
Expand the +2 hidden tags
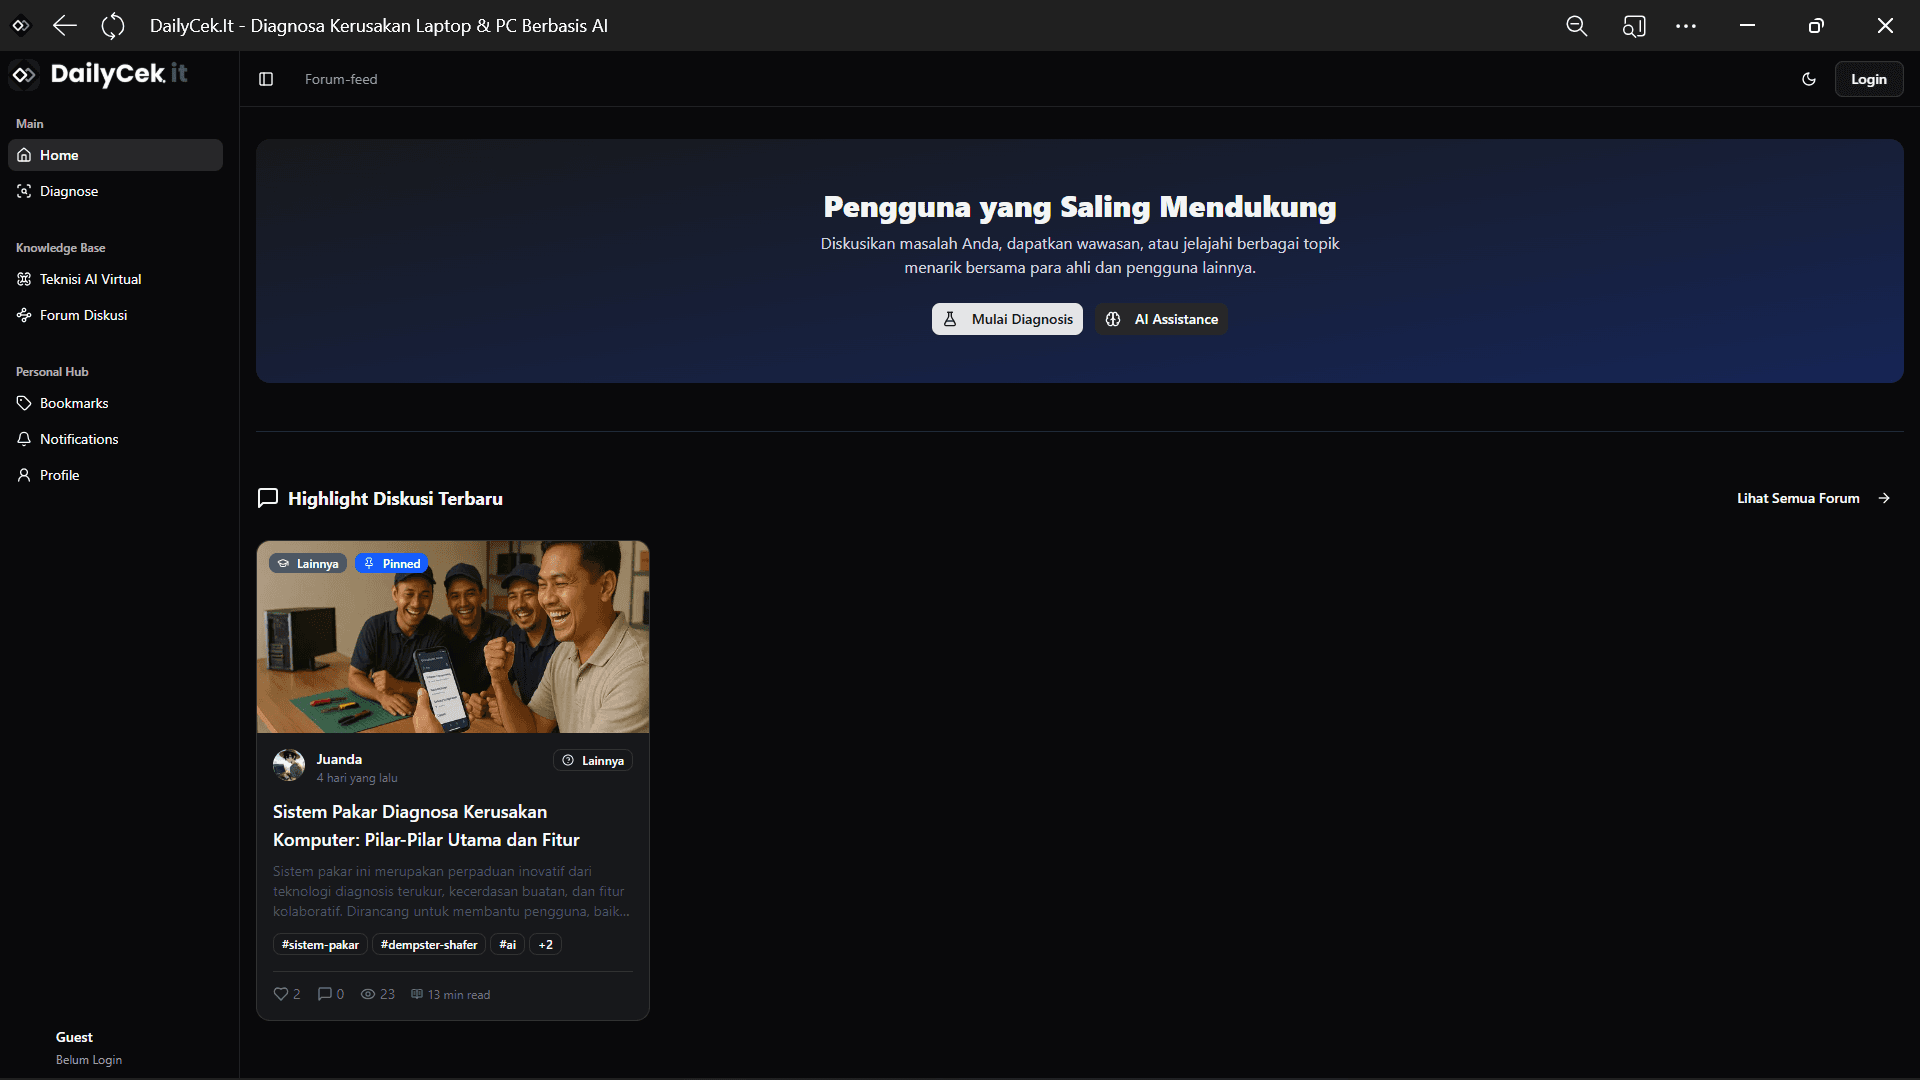tap(545, 945)
